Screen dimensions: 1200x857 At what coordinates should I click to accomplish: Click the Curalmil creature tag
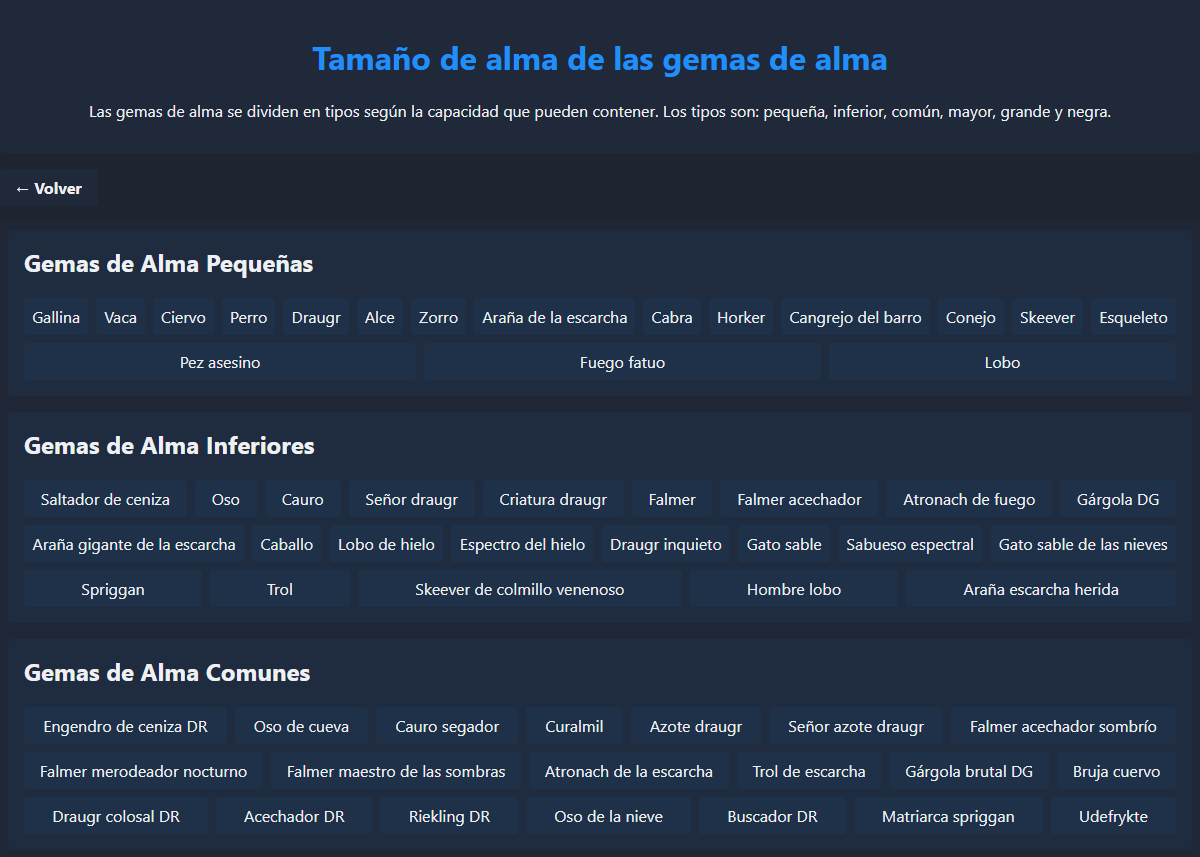click(x=570, y=726)
